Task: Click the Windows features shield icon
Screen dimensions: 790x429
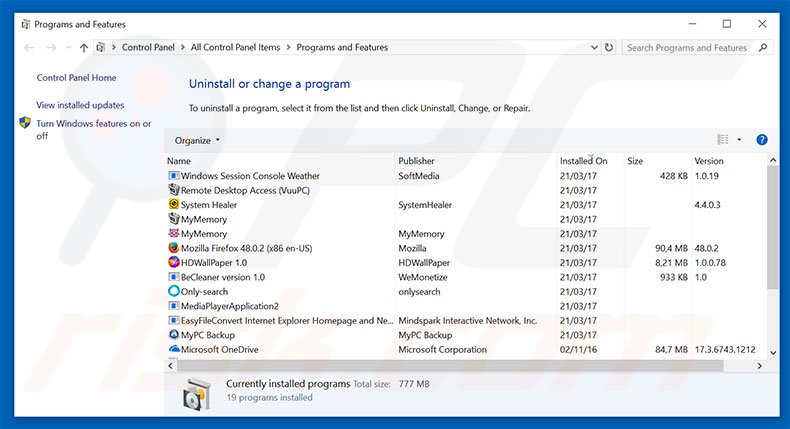Action: click(x=25, y=123)
